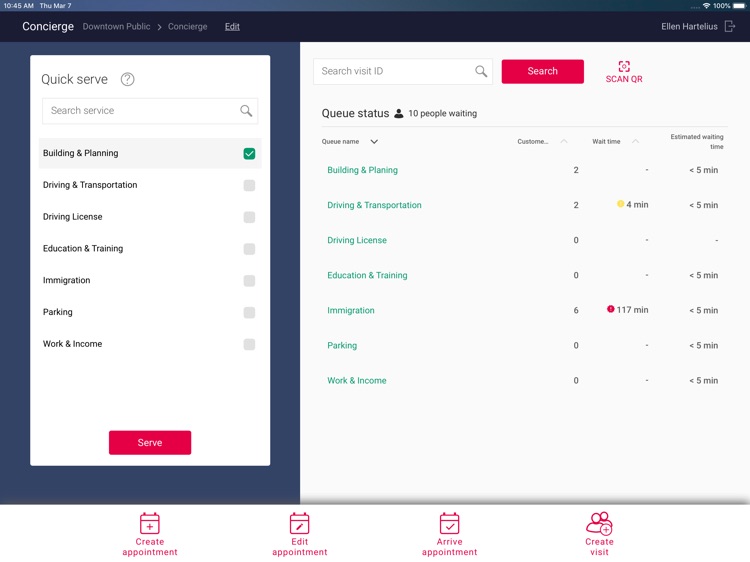Click breadcrumb arrow after Downtown Public
Viewport: 750px width, 562px height.
159,27
